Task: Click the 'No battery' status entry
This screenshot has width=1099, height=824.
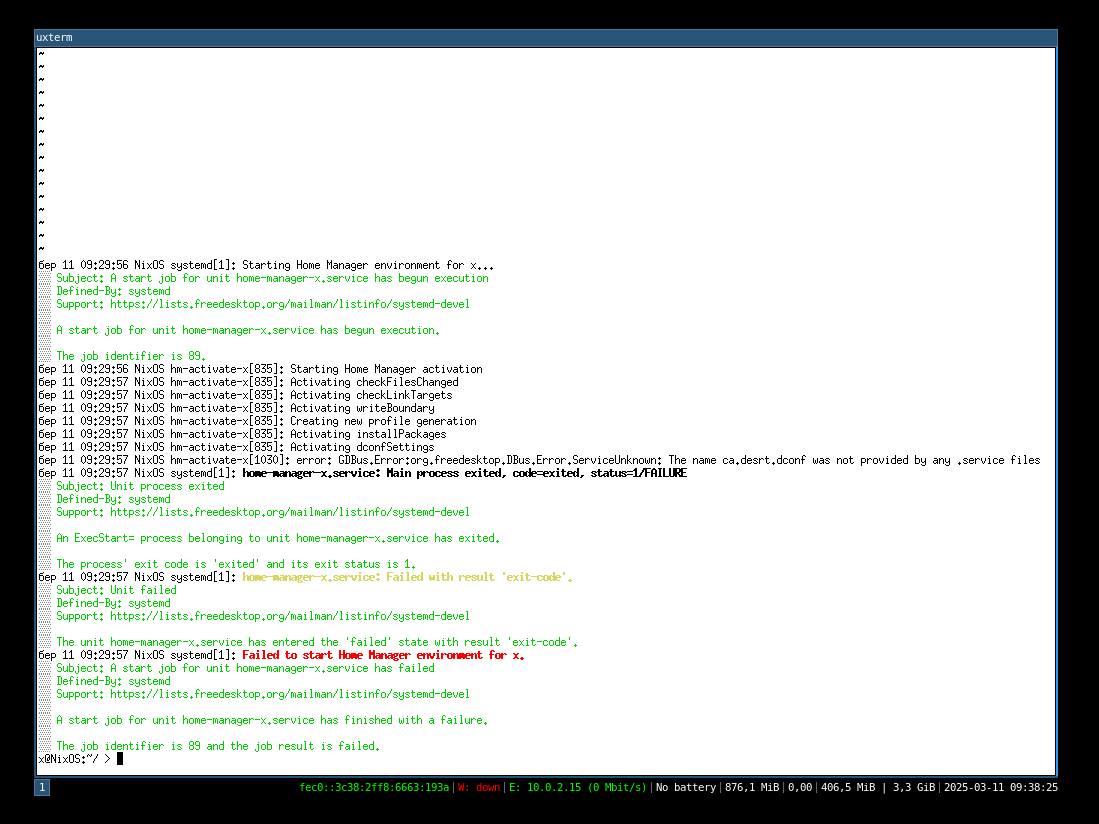Action: point(686,788)
